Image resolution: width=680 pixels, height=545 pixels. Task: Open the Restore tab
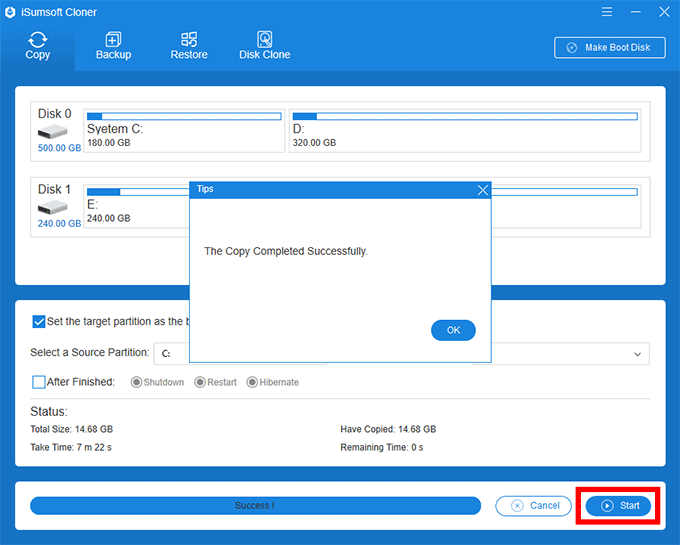click(189, 46)
